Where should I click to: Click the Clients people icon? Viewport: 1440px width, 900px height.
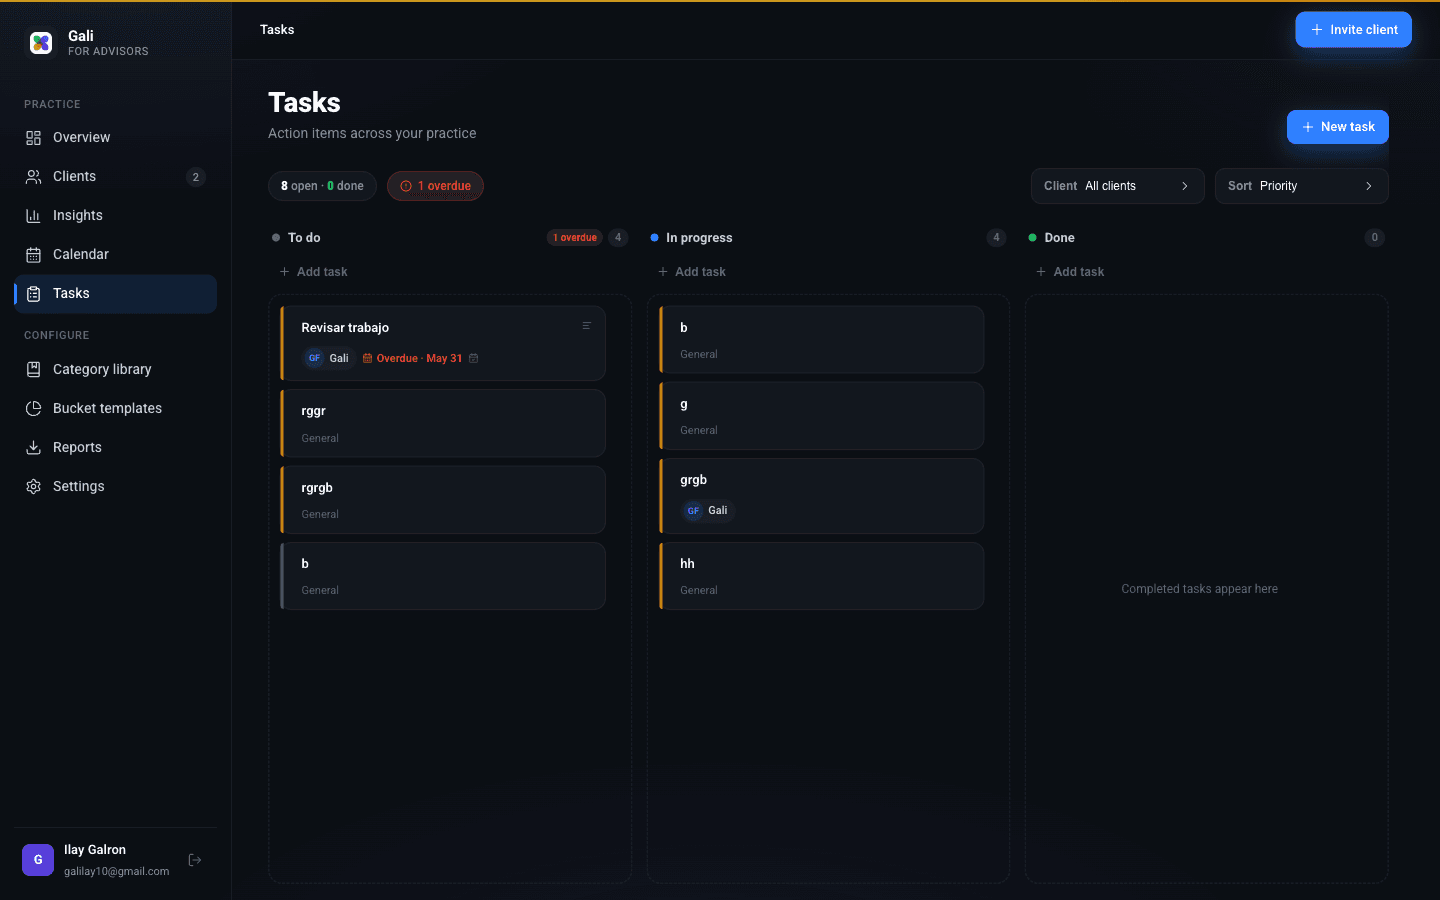[x=34, y=177]
